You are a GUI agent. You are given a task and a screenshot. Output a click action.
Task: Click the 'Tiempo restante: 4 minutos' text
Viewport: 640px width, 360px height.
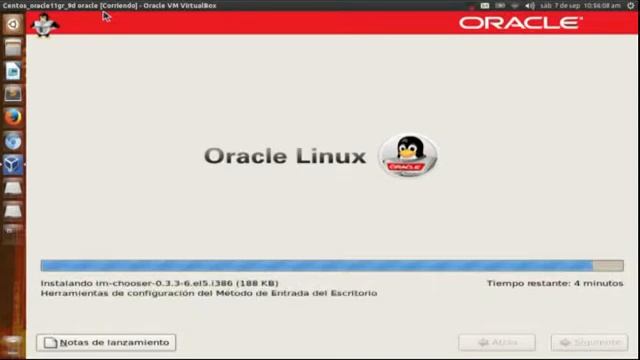pos(555,283)
